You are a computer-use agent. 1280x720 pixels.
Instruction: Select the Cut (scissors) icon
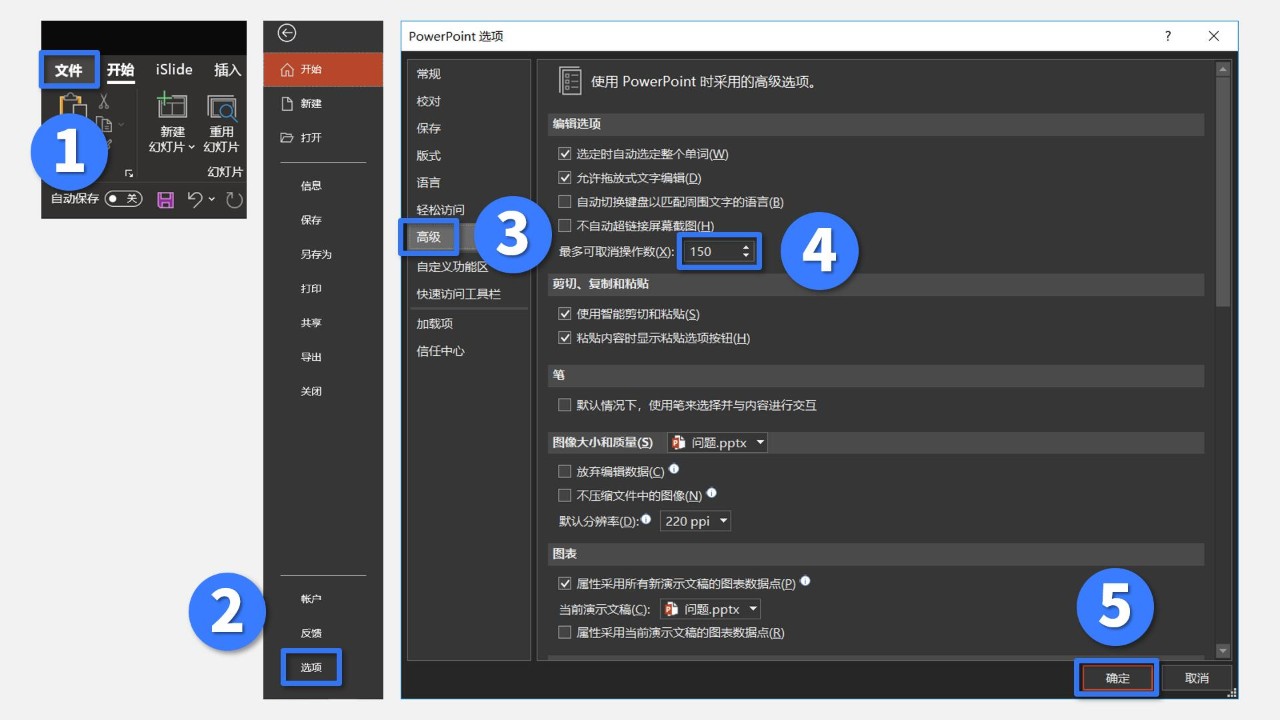click(103, 102)
